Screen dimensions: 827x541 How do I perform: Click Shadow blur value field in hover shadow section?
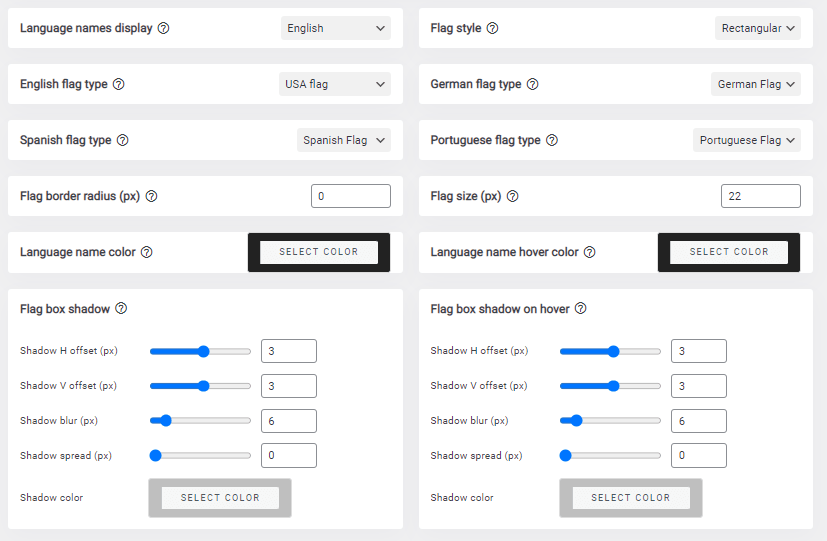(699, 421)
